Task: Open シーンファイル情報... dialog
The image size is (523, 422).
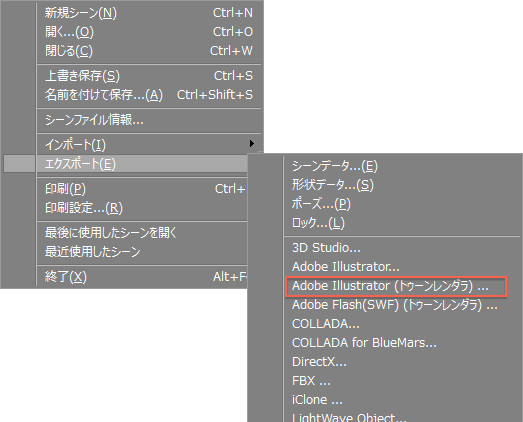Action: [x=148, y=120]
